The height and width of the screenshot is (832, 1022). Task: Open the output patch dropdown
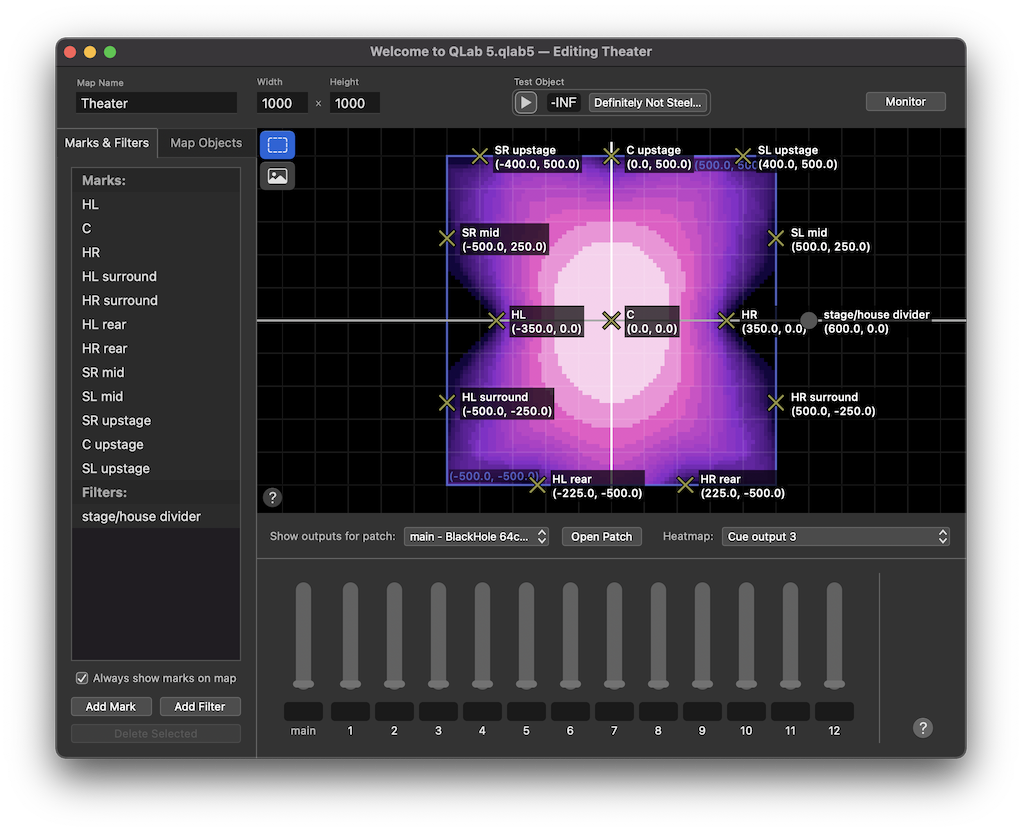tap(477, 537)
